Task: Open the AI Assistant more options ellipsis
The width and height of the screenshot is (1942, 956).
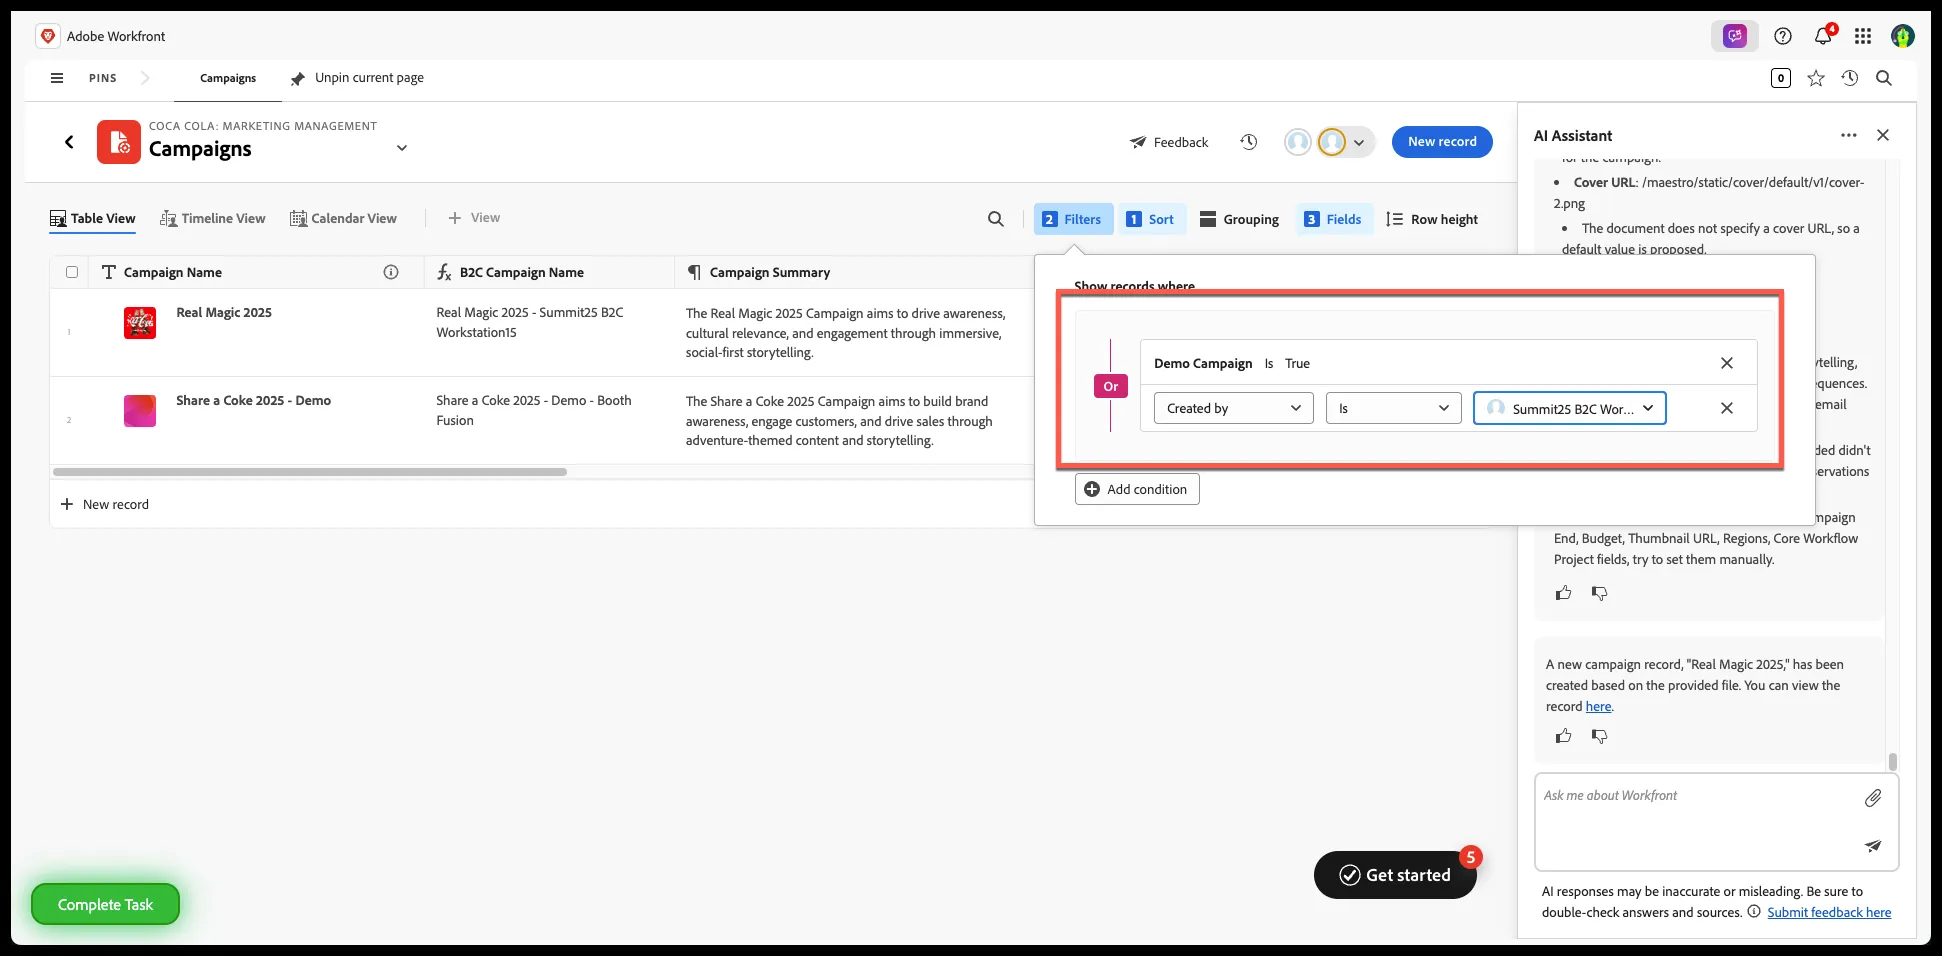Action: (1848, 135)
